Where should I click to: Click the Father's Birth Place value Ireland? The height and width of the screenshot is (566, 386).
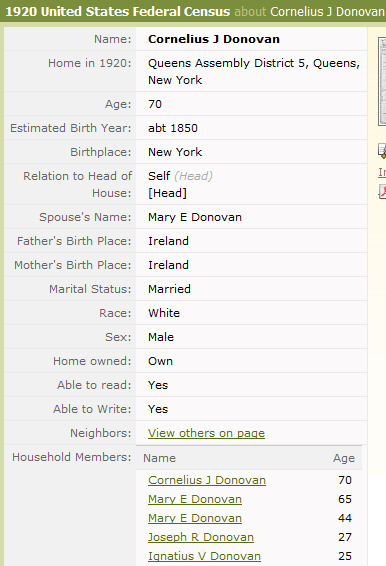point(168,241)
